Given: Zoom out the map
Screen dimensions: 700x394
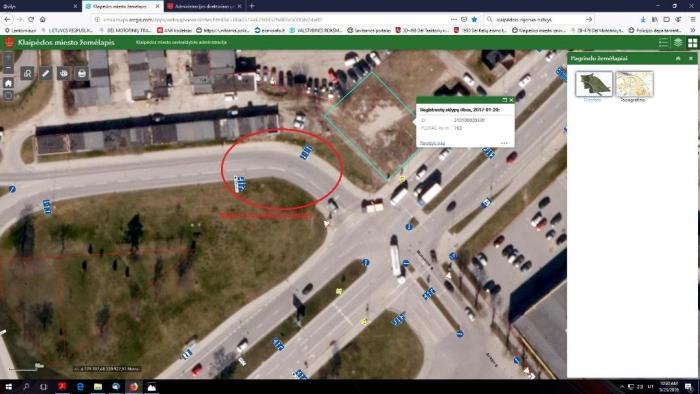Looking at the screenshot, I should [x=8, y=69].
